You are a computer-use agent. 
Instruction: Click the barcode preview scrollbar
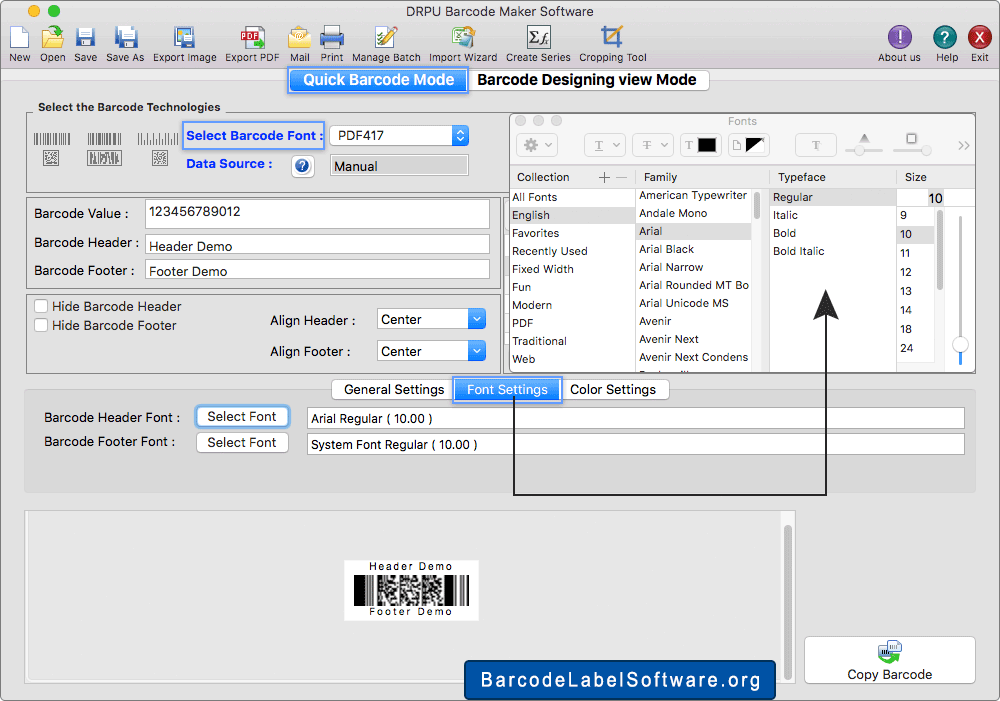tap(788, 602)
